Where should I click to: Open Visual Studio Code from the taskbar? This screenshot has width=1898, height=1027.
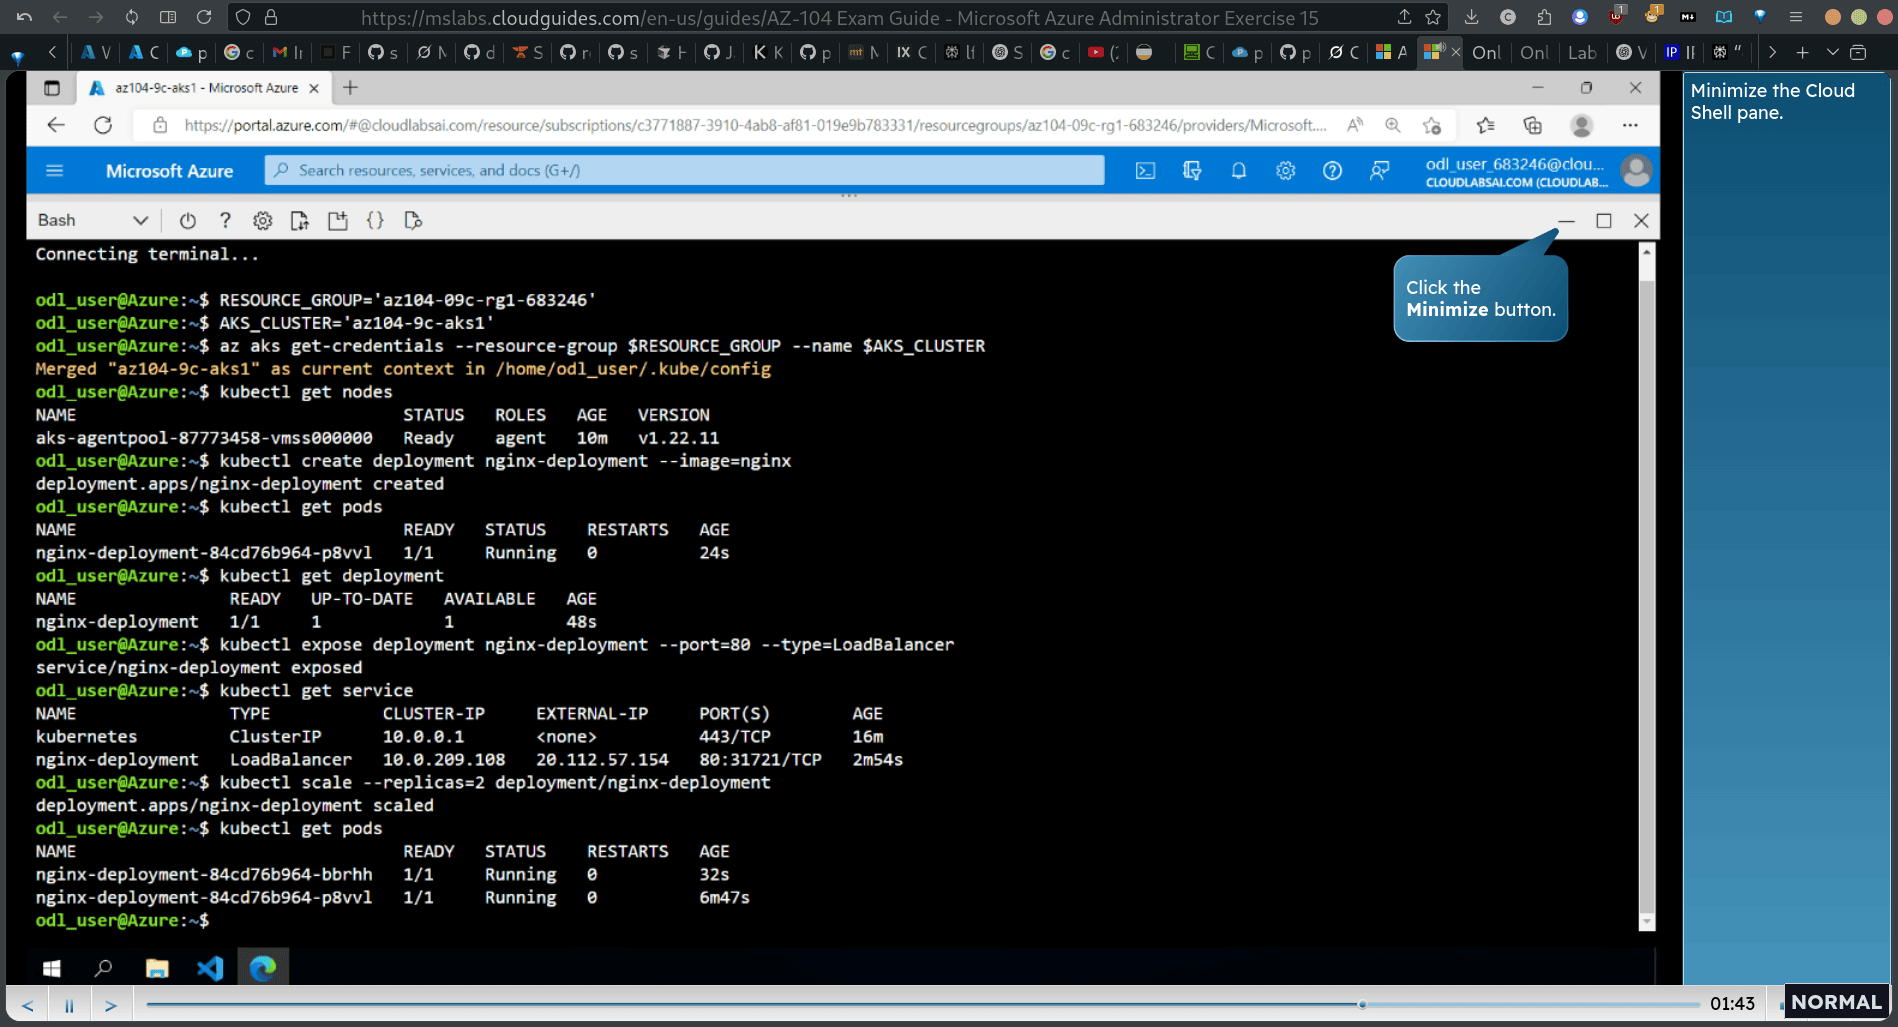pyautogui.click(x=210, y=968)
